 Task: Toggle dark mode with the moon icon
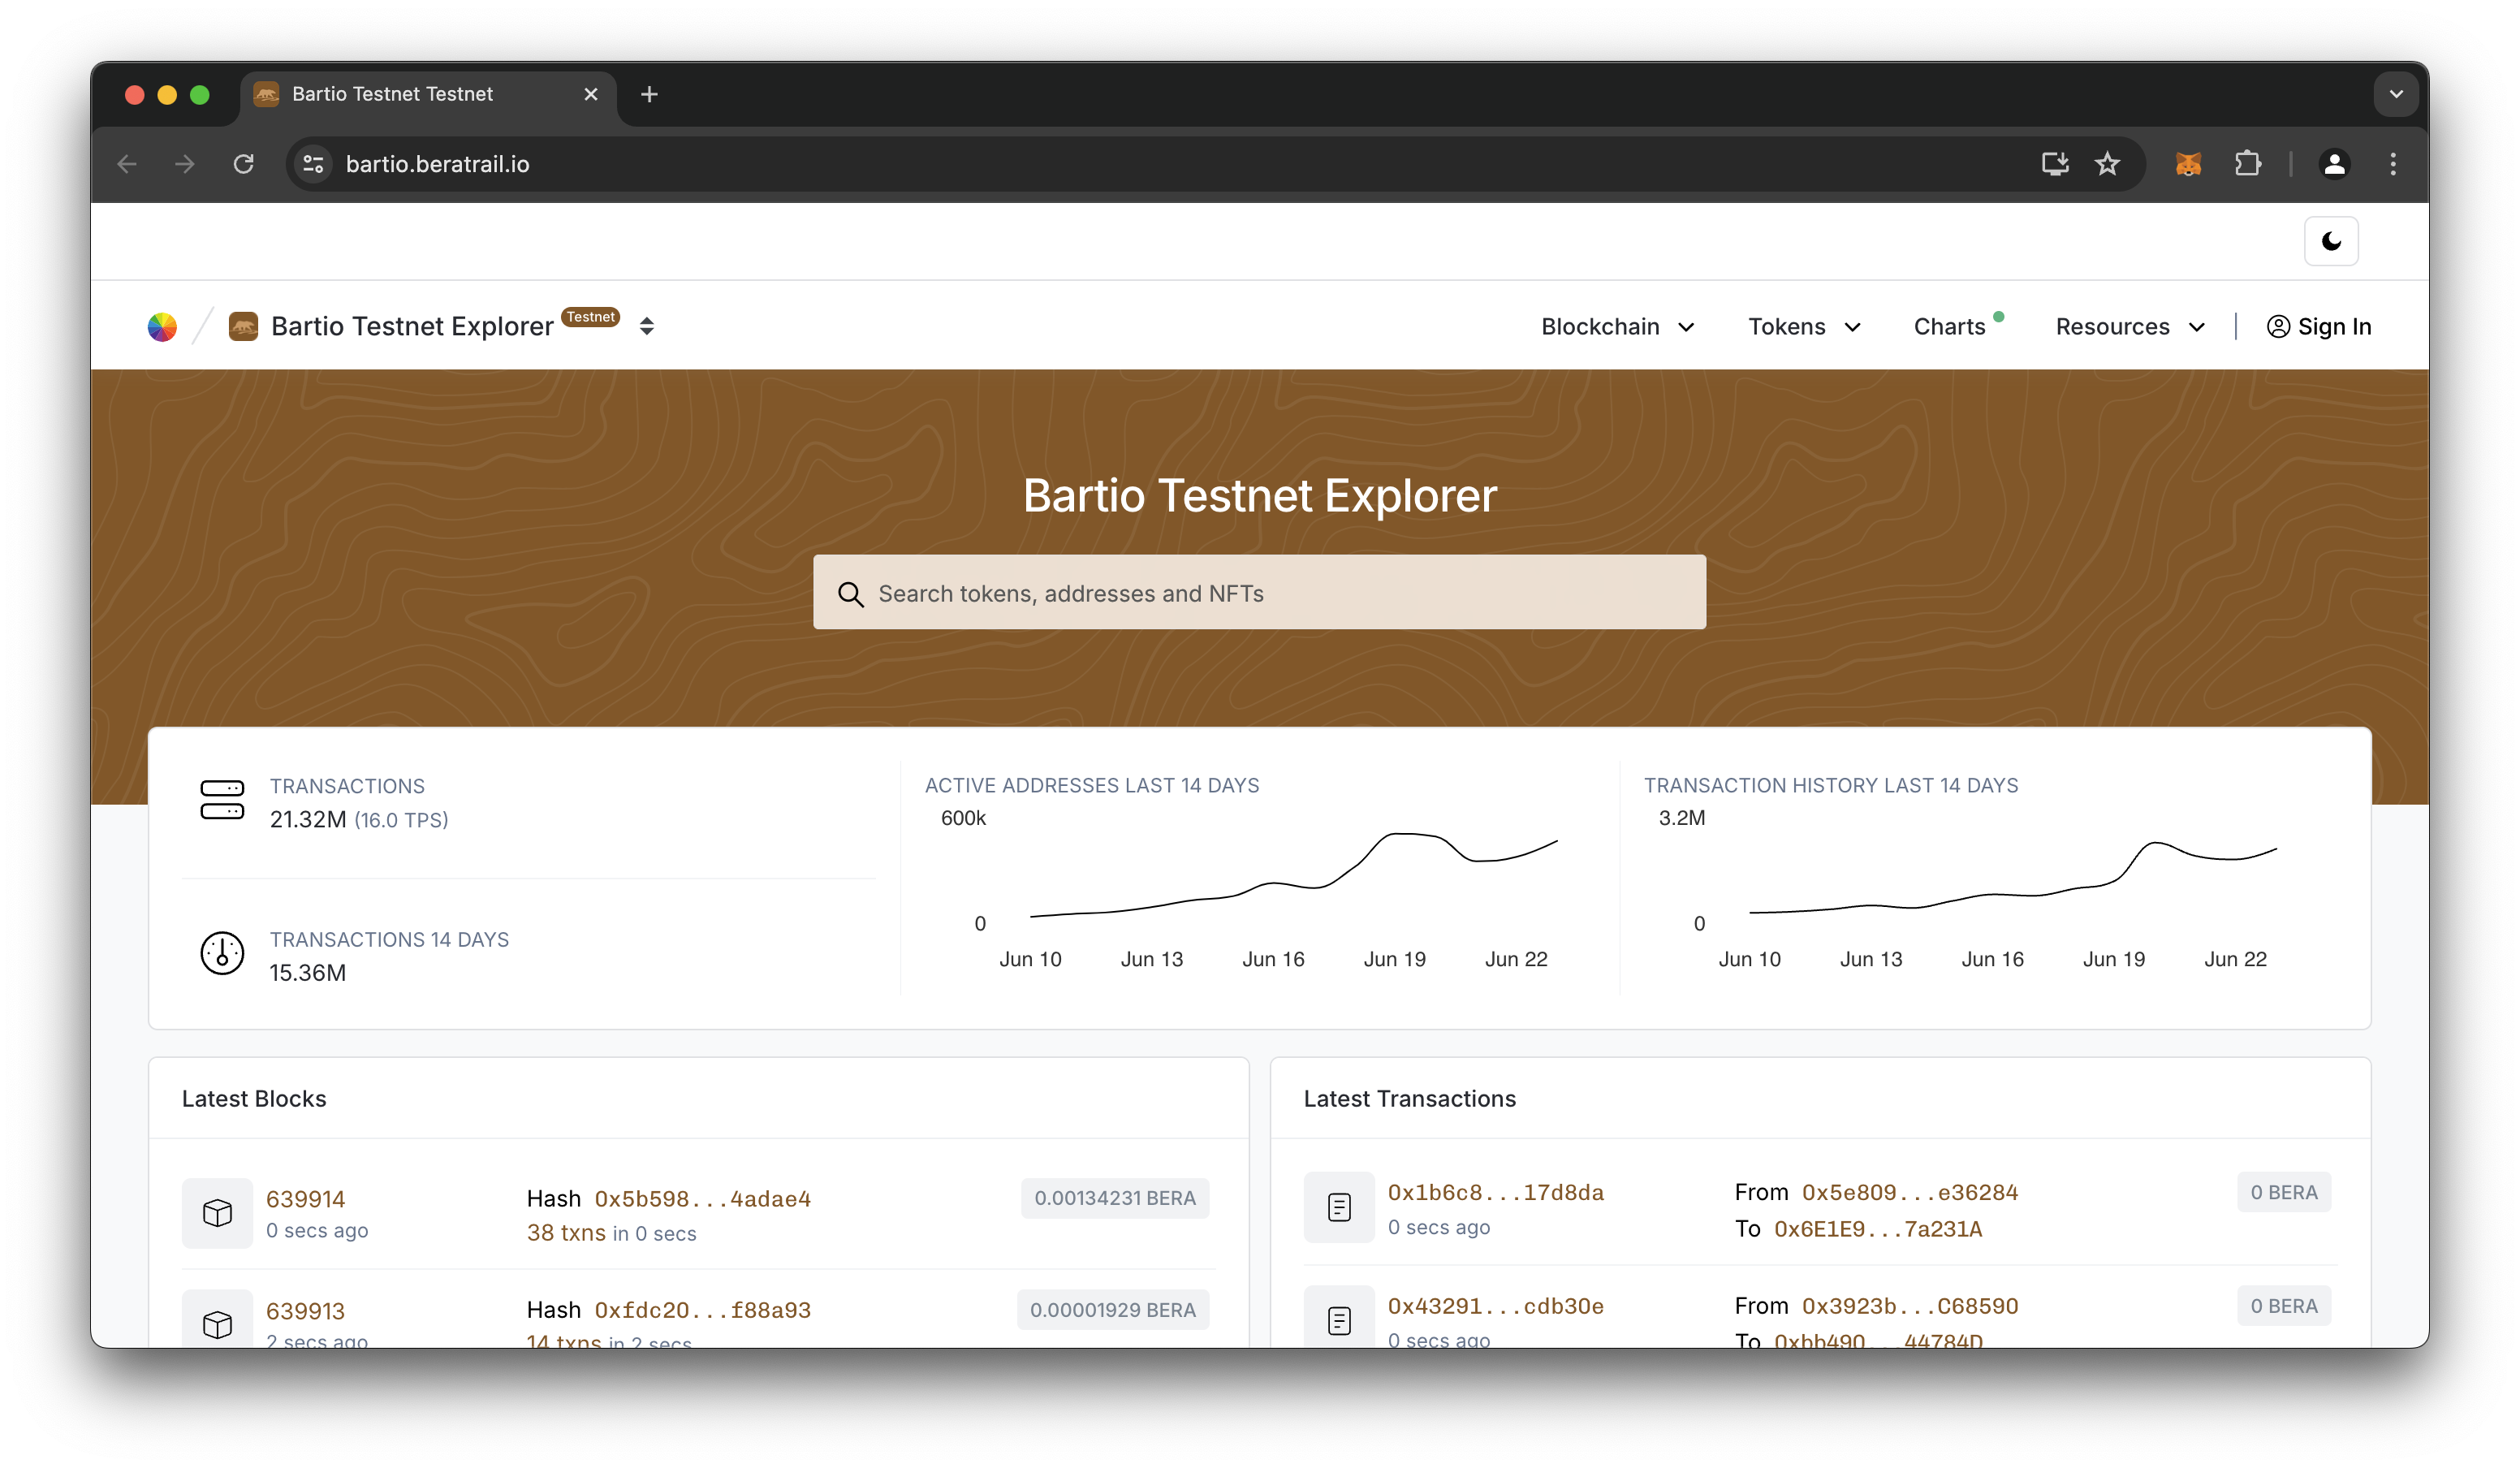[2330, 241]
